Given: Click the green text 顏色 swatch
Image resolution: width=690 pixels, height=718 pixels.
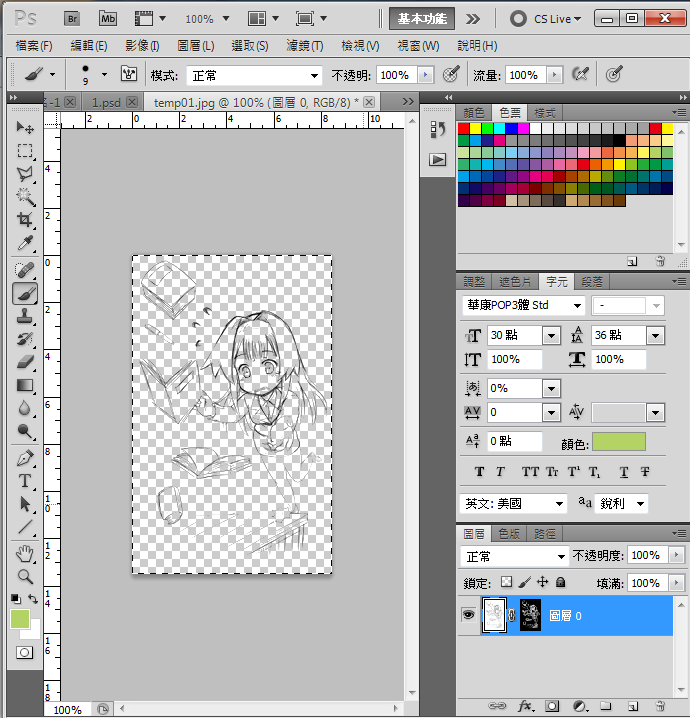Looking at the screenshot, I should click(x=618, y=442).
